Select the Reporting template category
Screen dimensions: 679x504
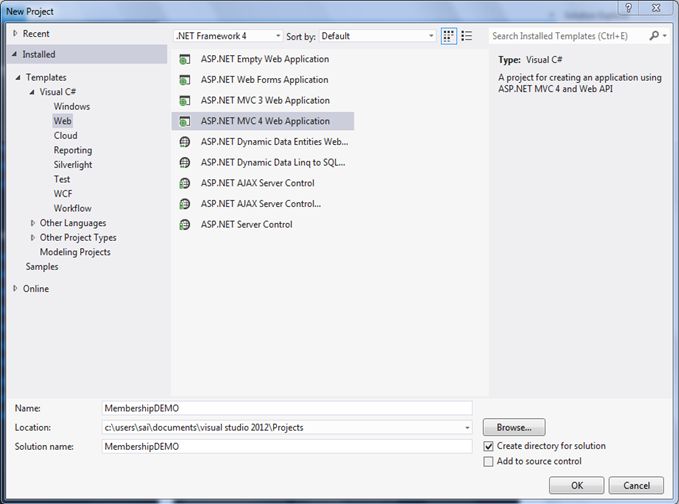pyautogui.click(x=73, y=150)
